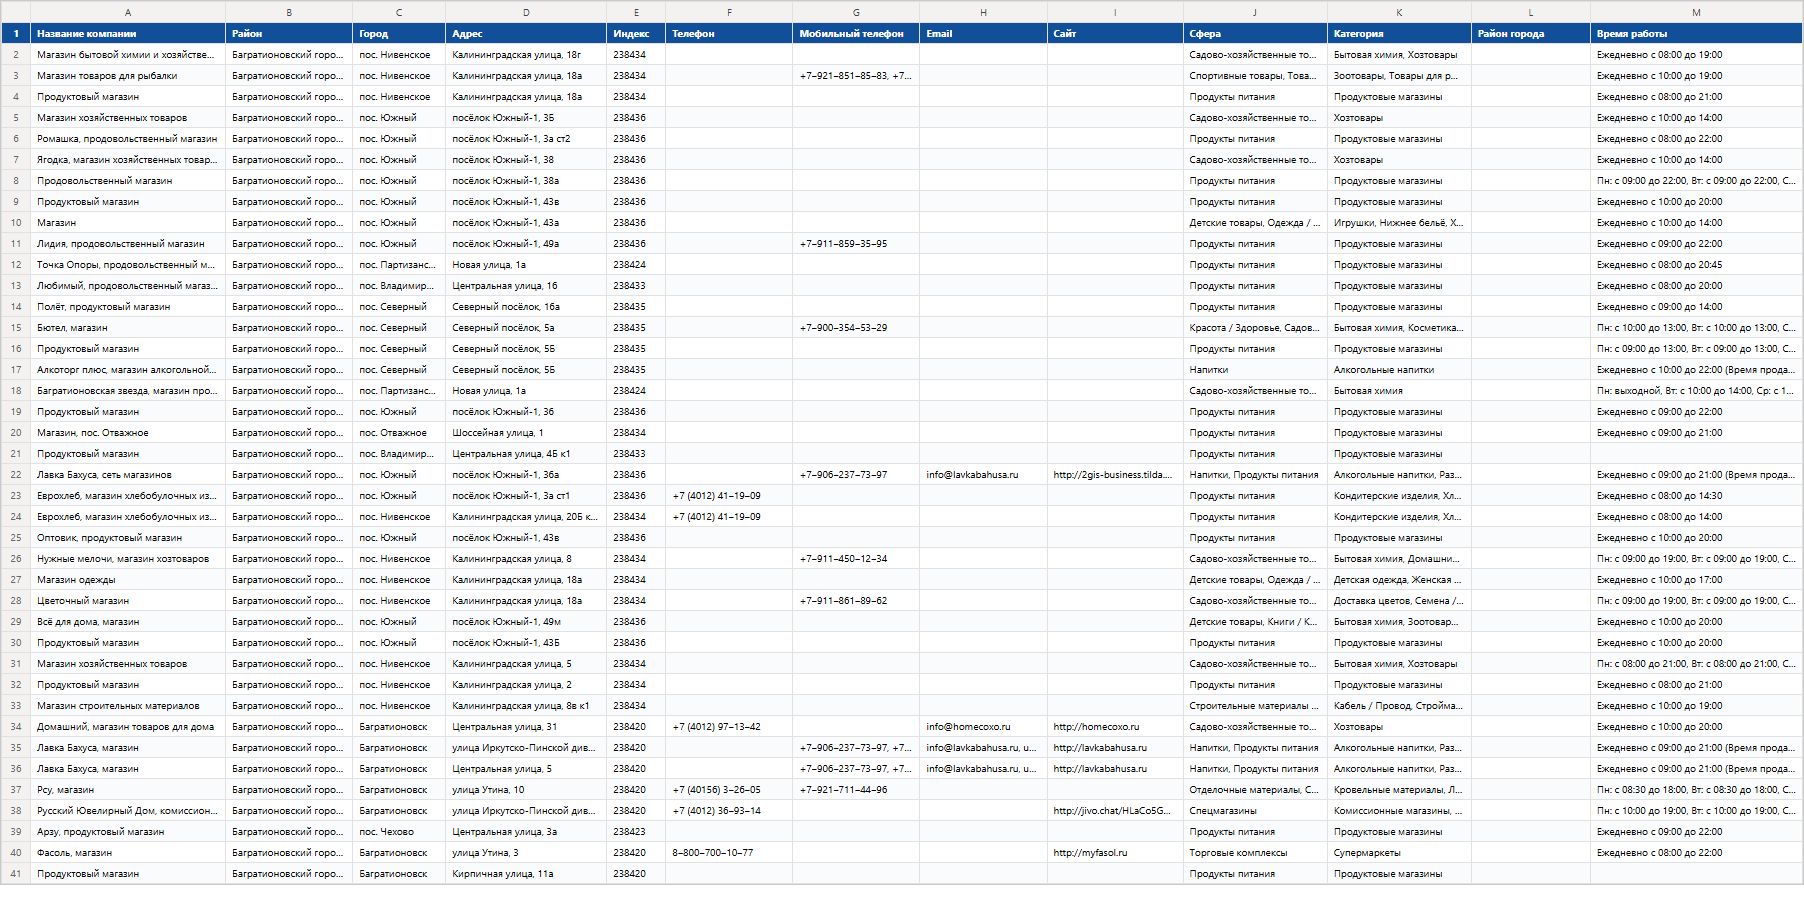1804x902 pixels.
Task: Click the 'Название компании' header cell
Action: point(128,34)
